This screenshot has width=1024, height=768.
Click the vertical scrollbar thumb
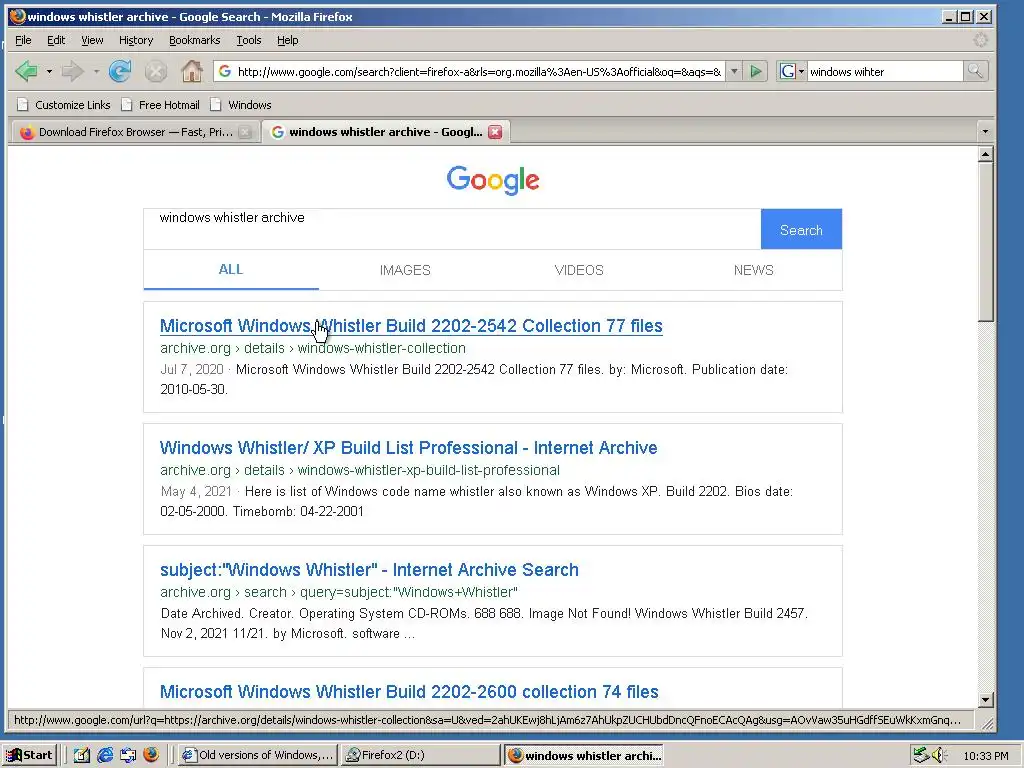985,242
